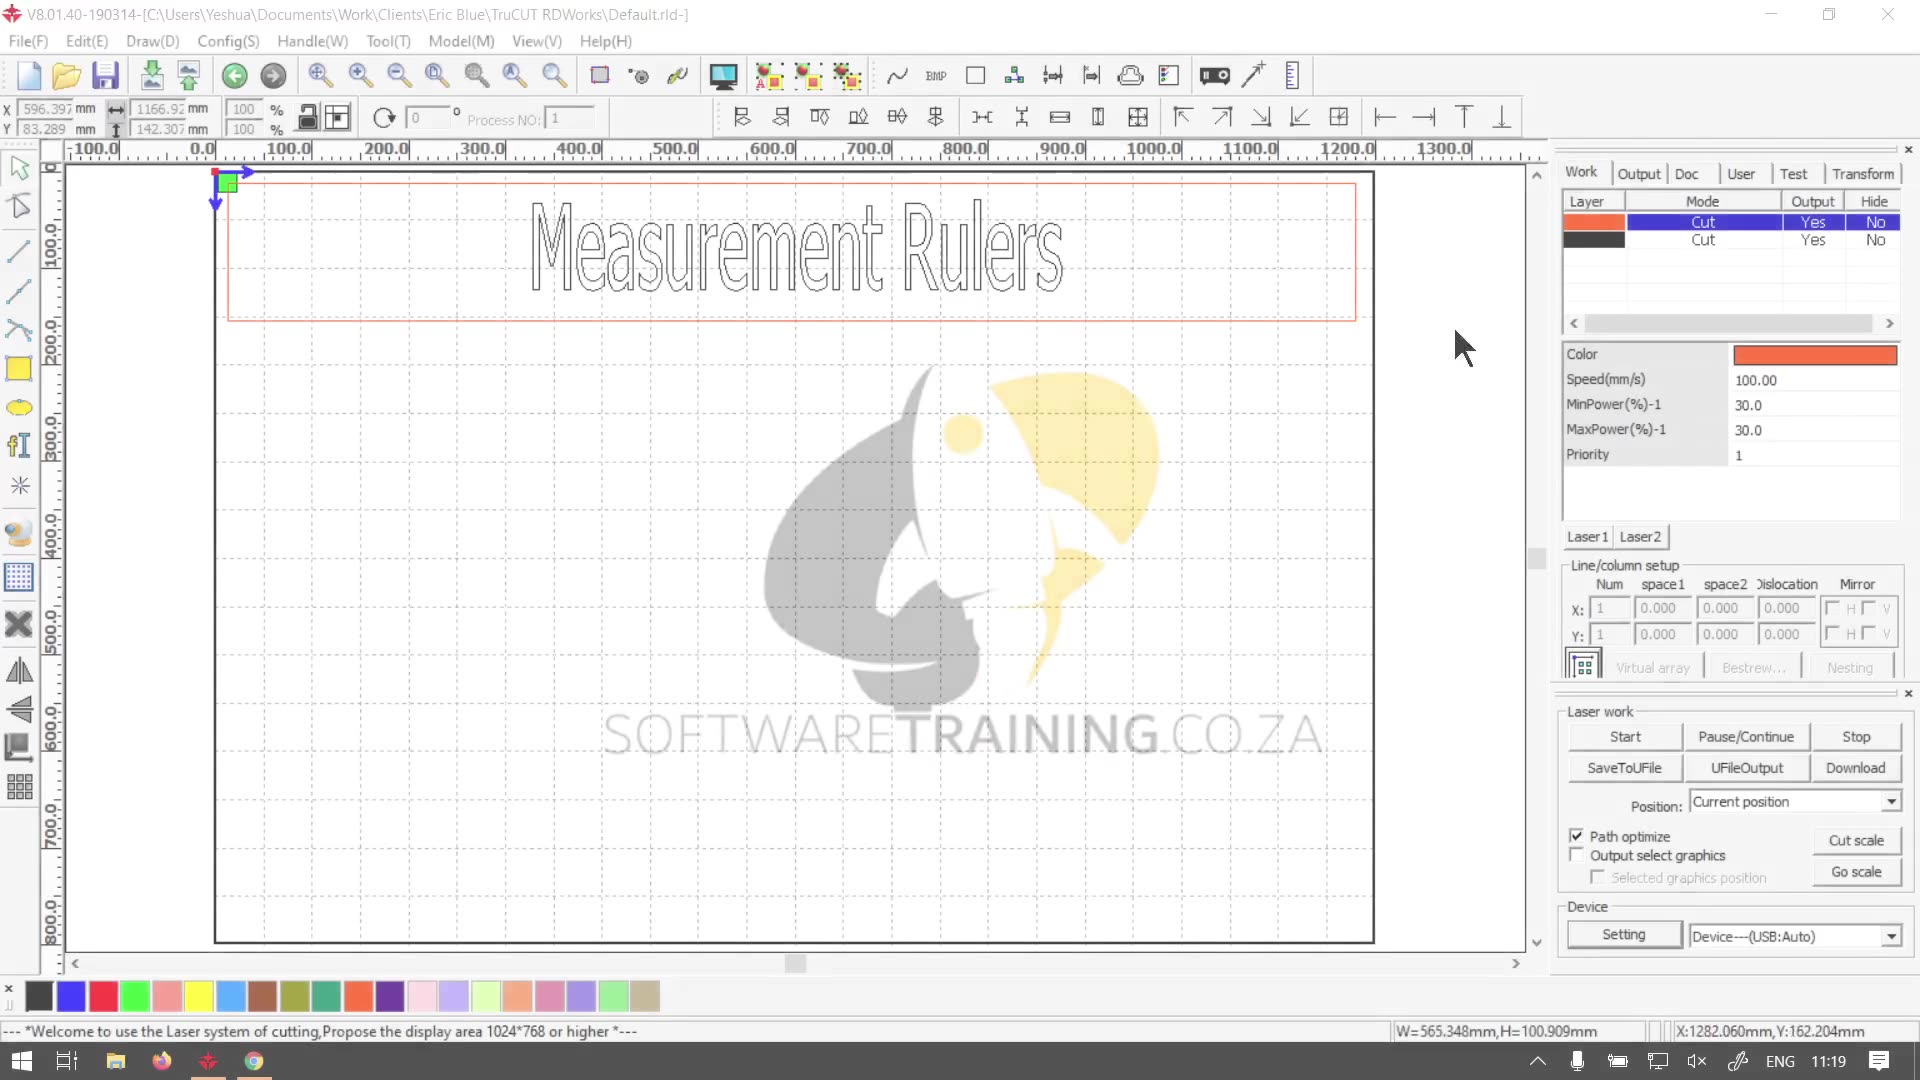Click the BMP image handling icon
The image size is (1920, 1080).
(x=936, y=76)
